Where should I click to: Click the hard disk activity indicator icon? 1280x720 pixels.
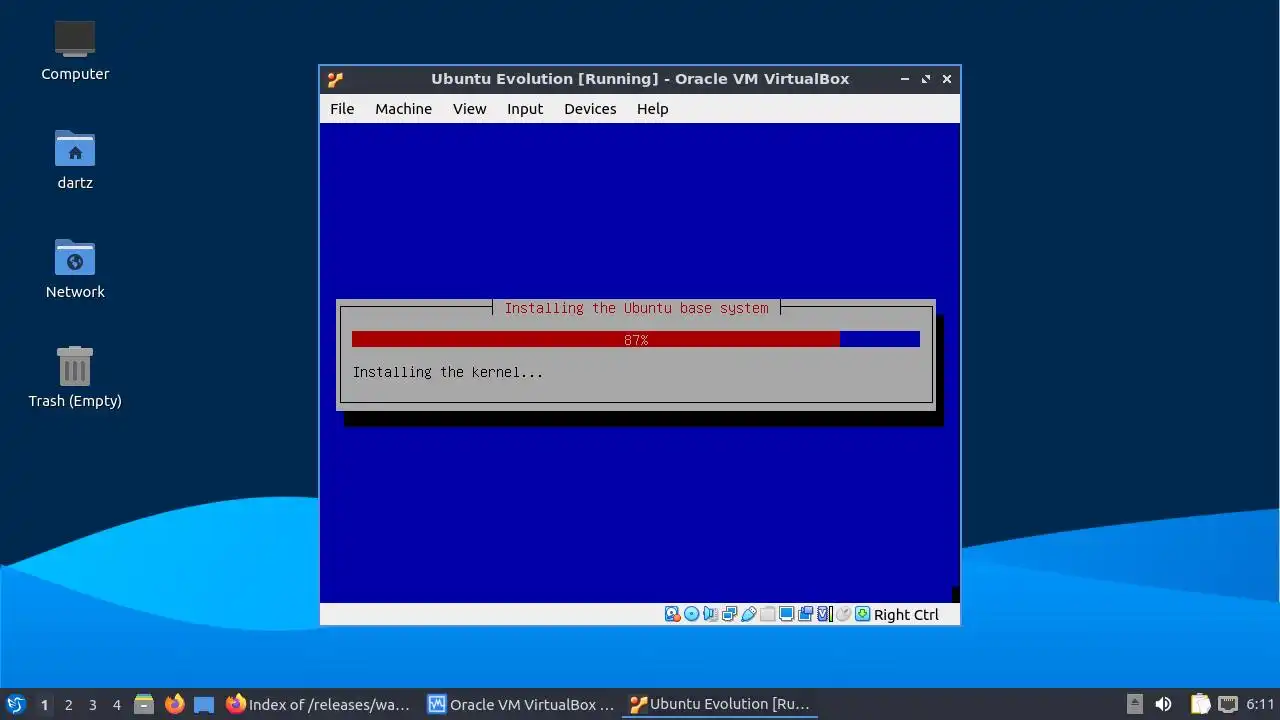(673, 614)
